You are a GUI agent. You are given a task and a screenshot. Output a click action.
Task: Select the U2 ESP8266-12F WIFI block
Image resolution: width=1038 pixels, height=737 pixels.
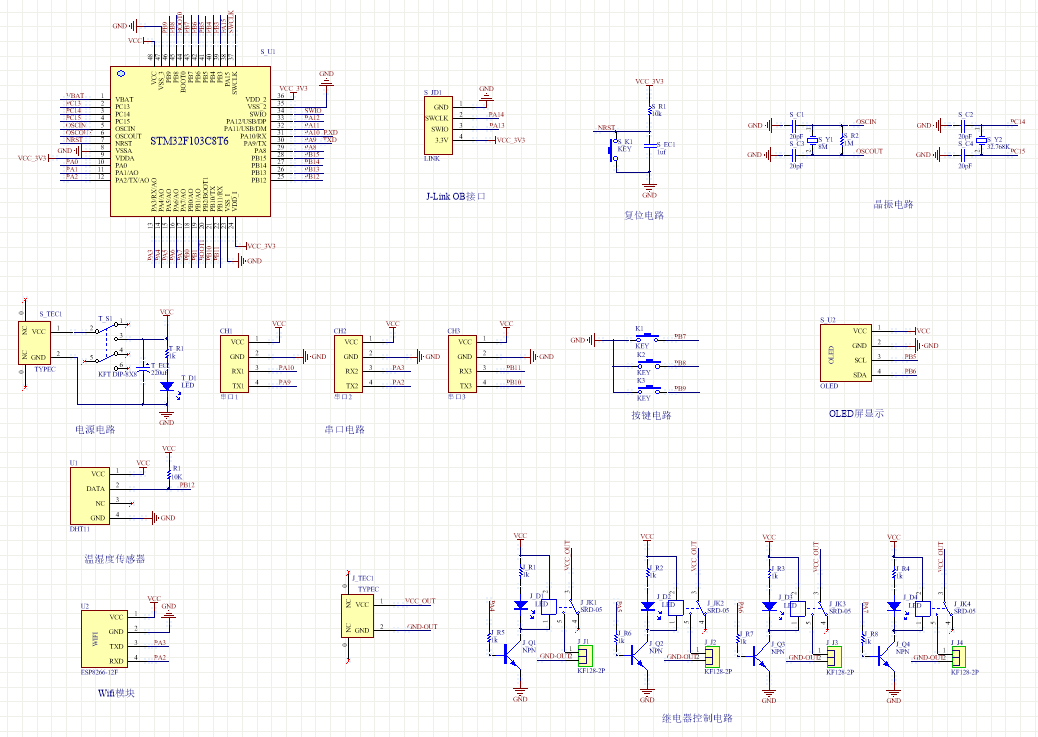[105, 639]
